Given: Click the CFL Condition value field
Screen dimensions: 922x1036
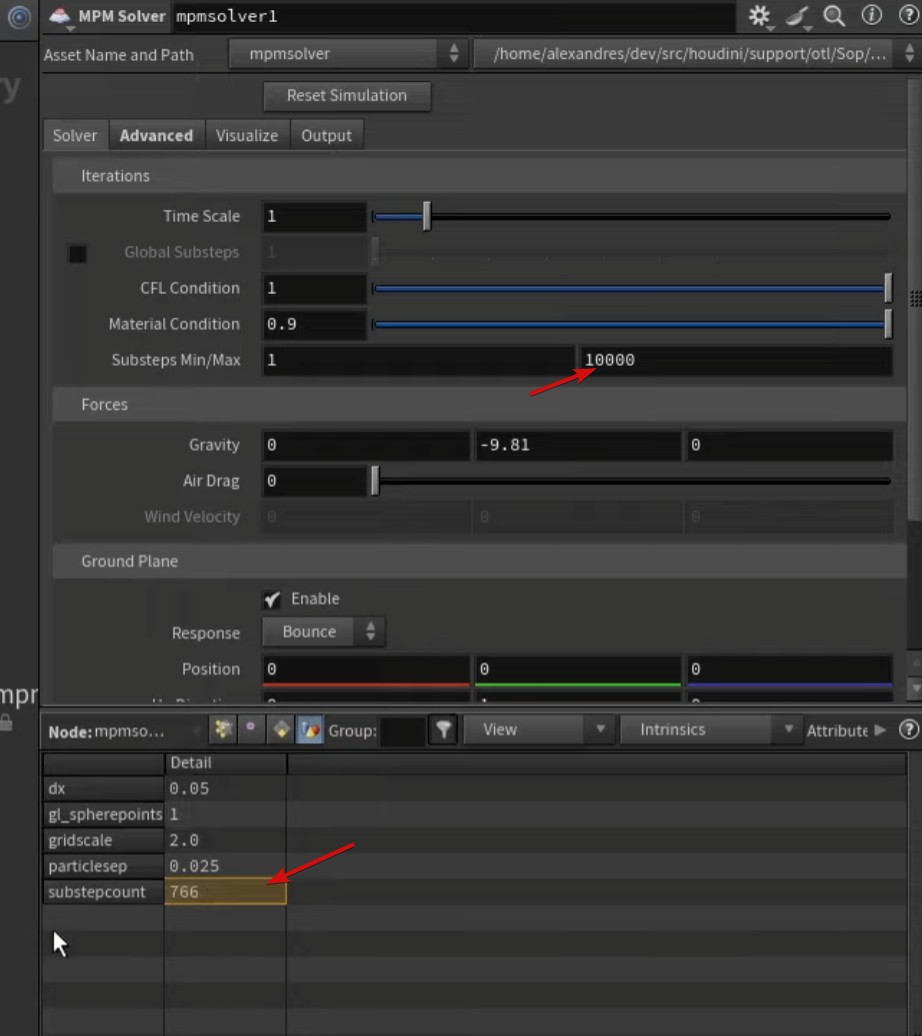Looking at the screenshot, I should 314,288.
